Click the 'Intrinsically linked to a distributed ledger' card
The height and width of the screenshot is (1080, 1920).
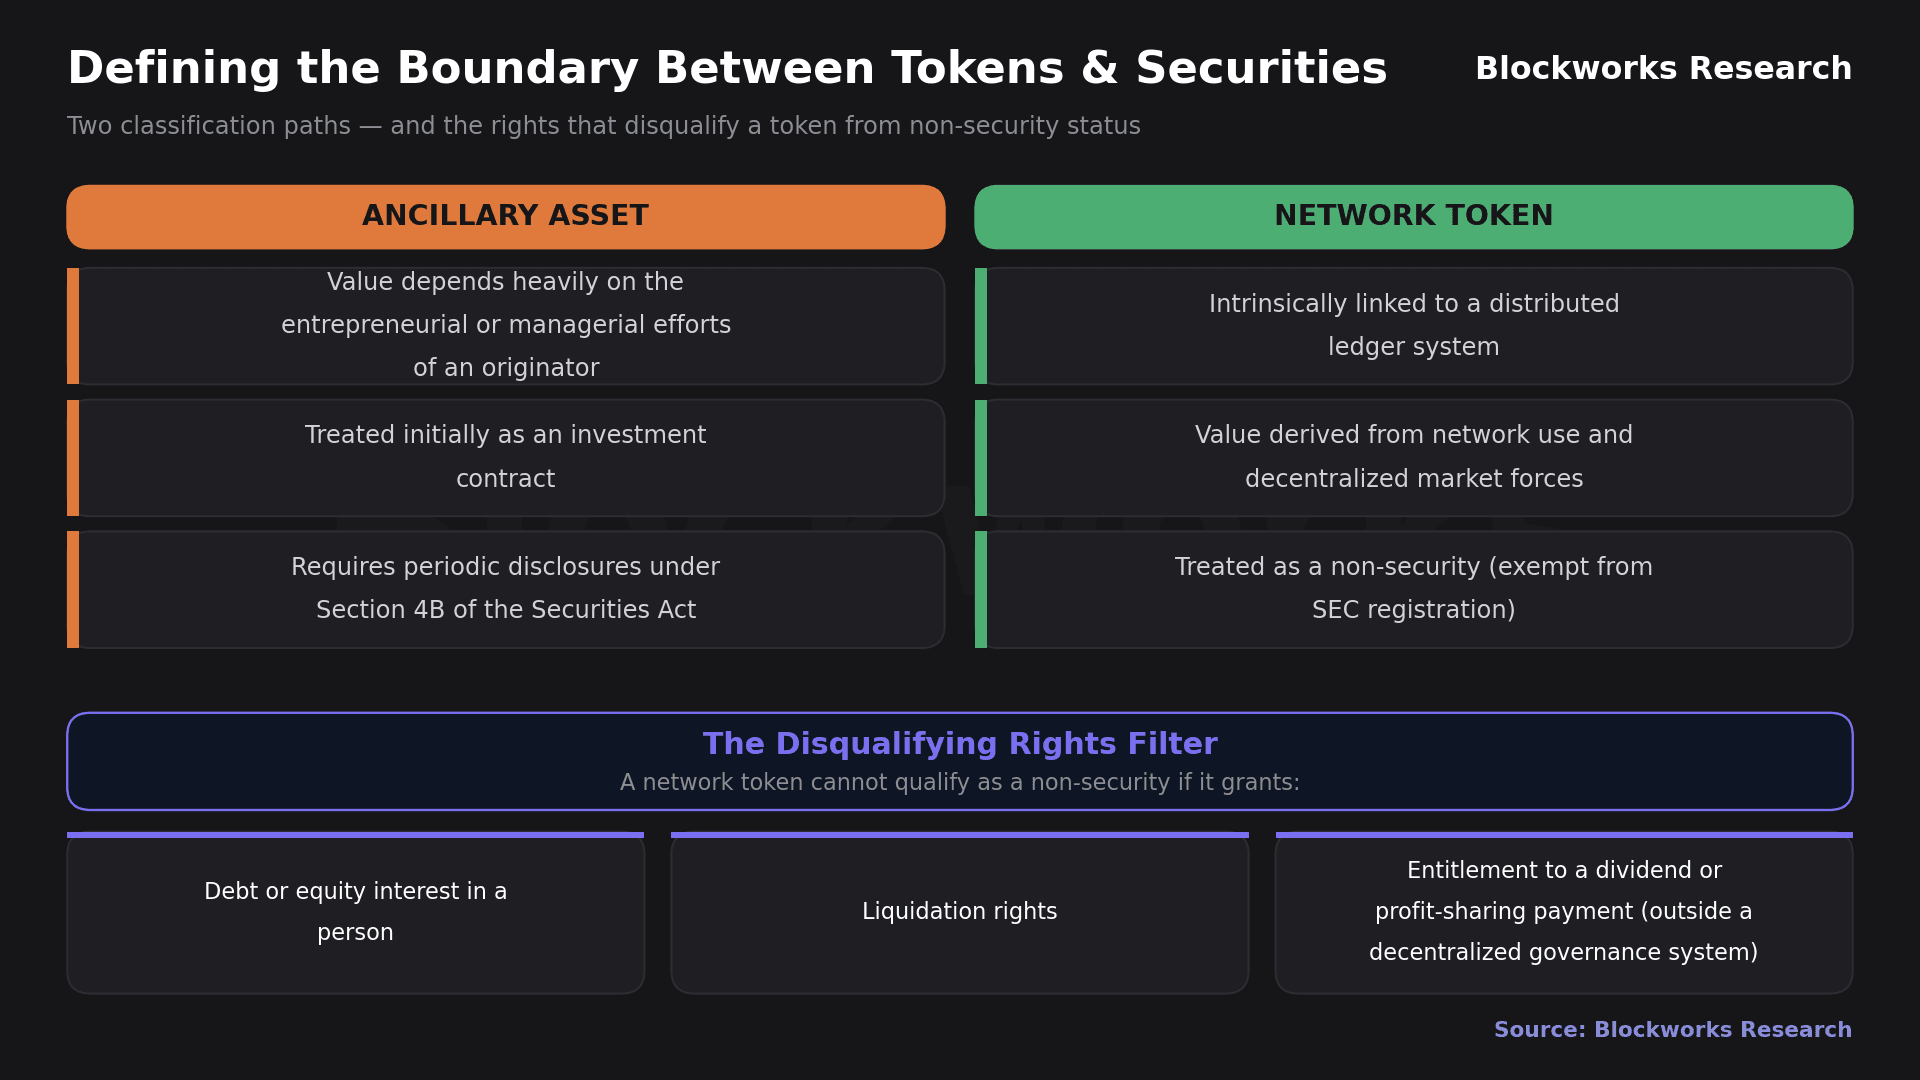(1413, 326)
